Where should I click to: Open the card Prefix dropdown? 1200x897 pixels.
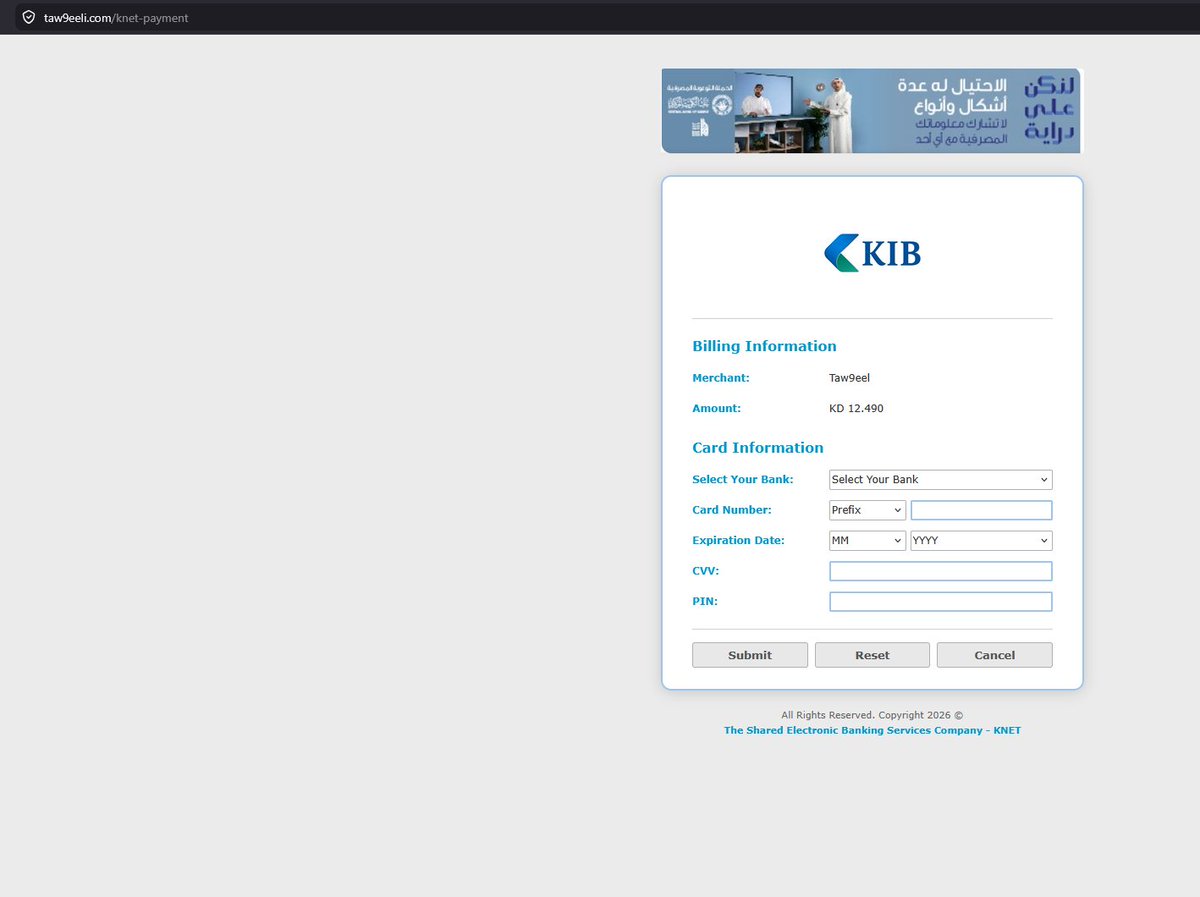(x=868, y=510)
